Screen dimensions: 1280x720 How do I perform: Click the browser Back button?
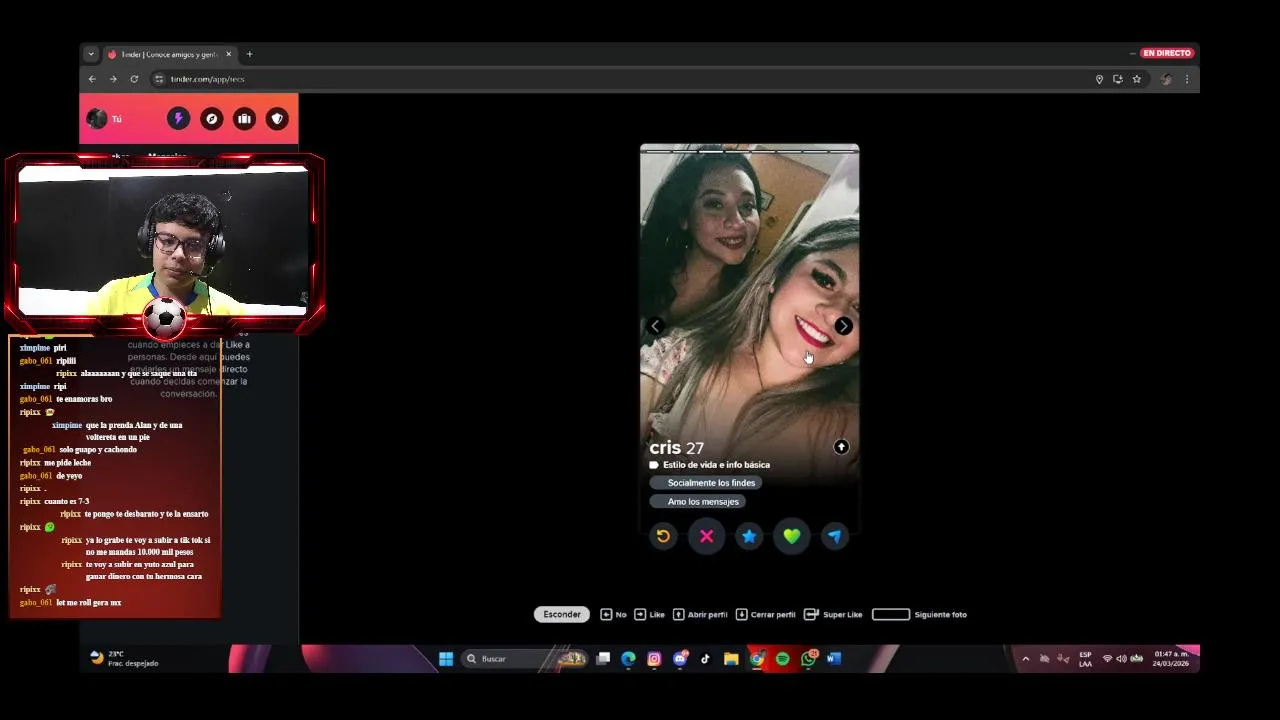click(x=92, y=79)
